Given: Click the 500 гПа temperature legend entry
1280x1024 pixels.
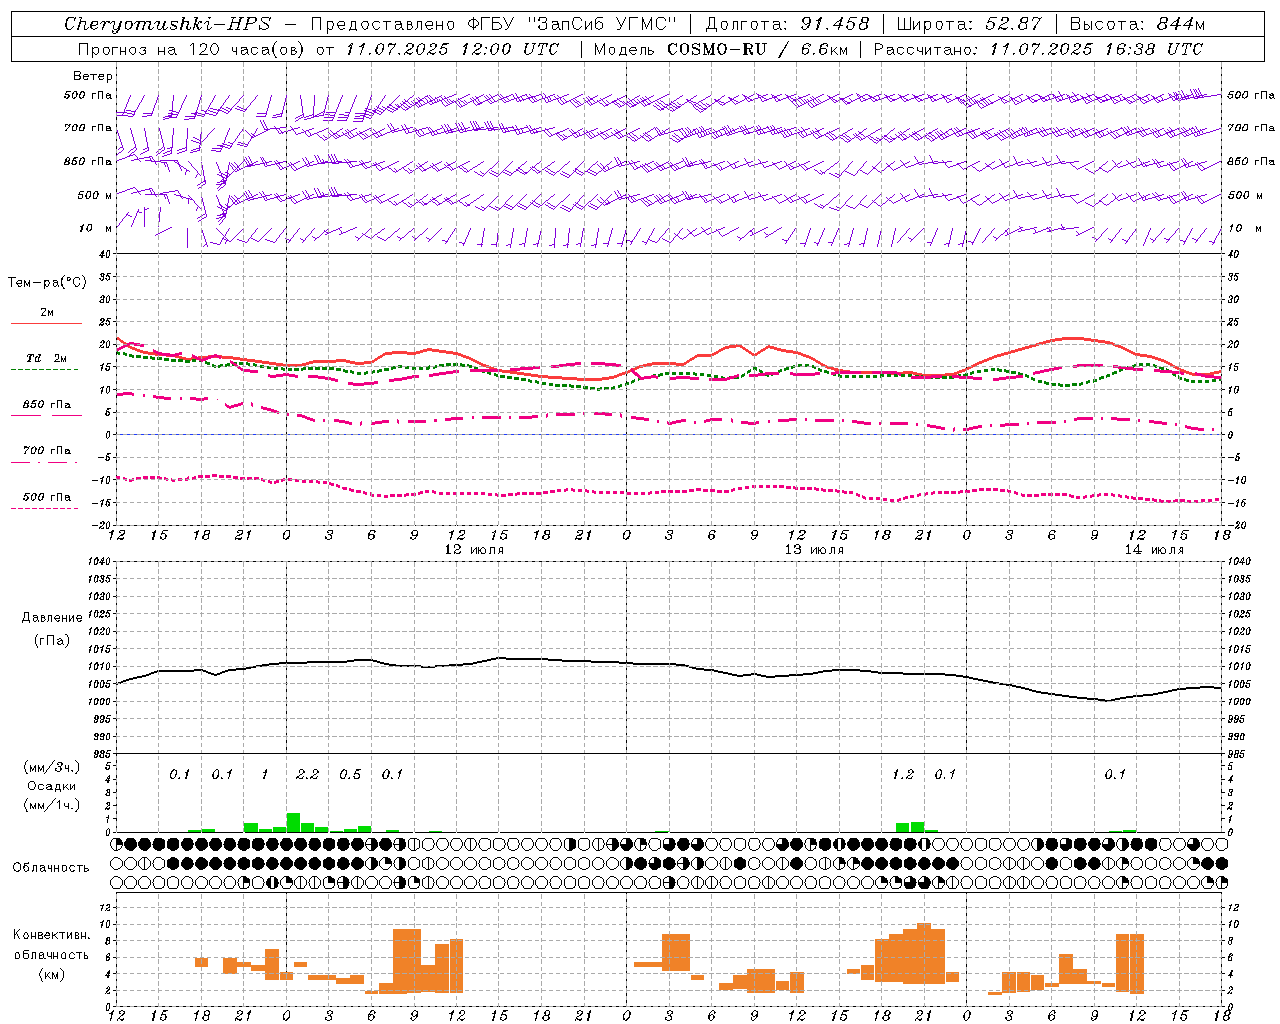Looking at the screenshot, I should point(47,497).
